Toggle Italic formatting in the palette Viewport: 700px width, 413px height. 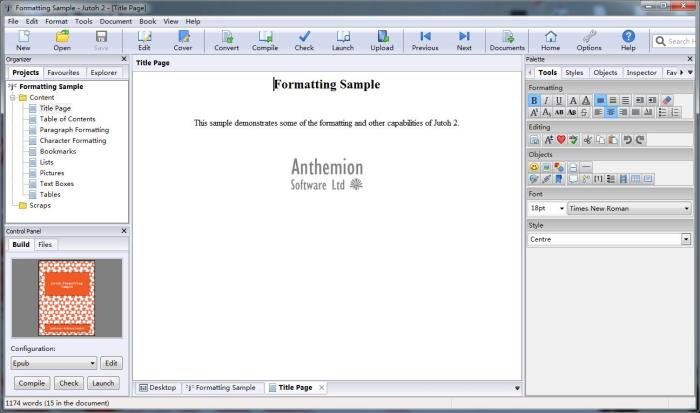point(546,100)
